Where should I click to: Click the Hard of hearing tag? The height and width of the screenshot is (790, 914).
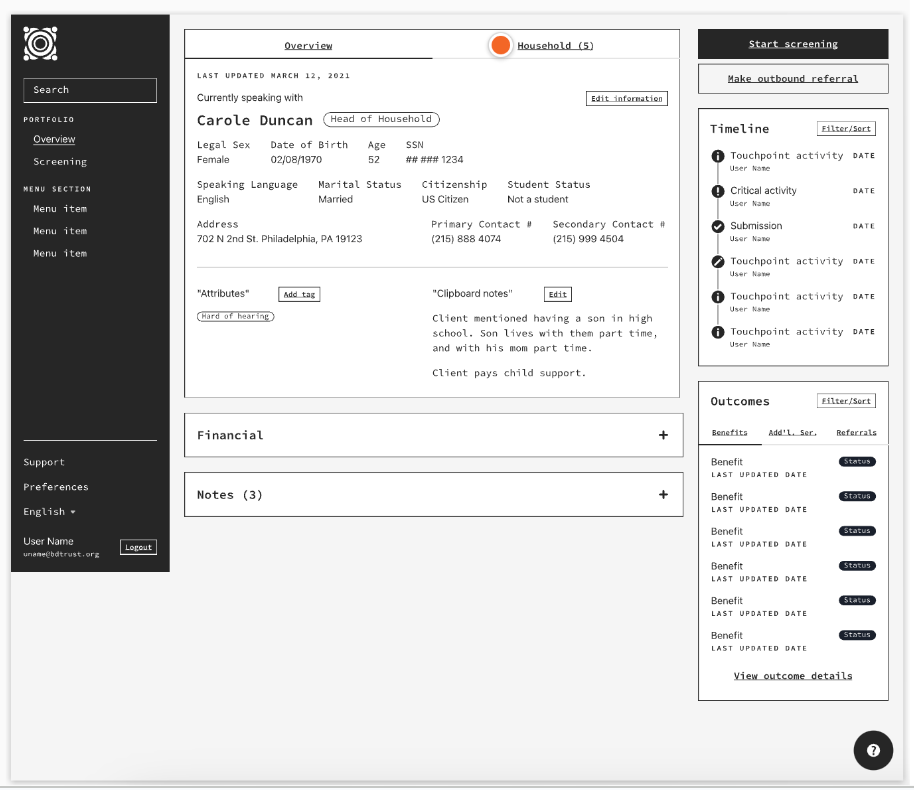pos(235,316)
